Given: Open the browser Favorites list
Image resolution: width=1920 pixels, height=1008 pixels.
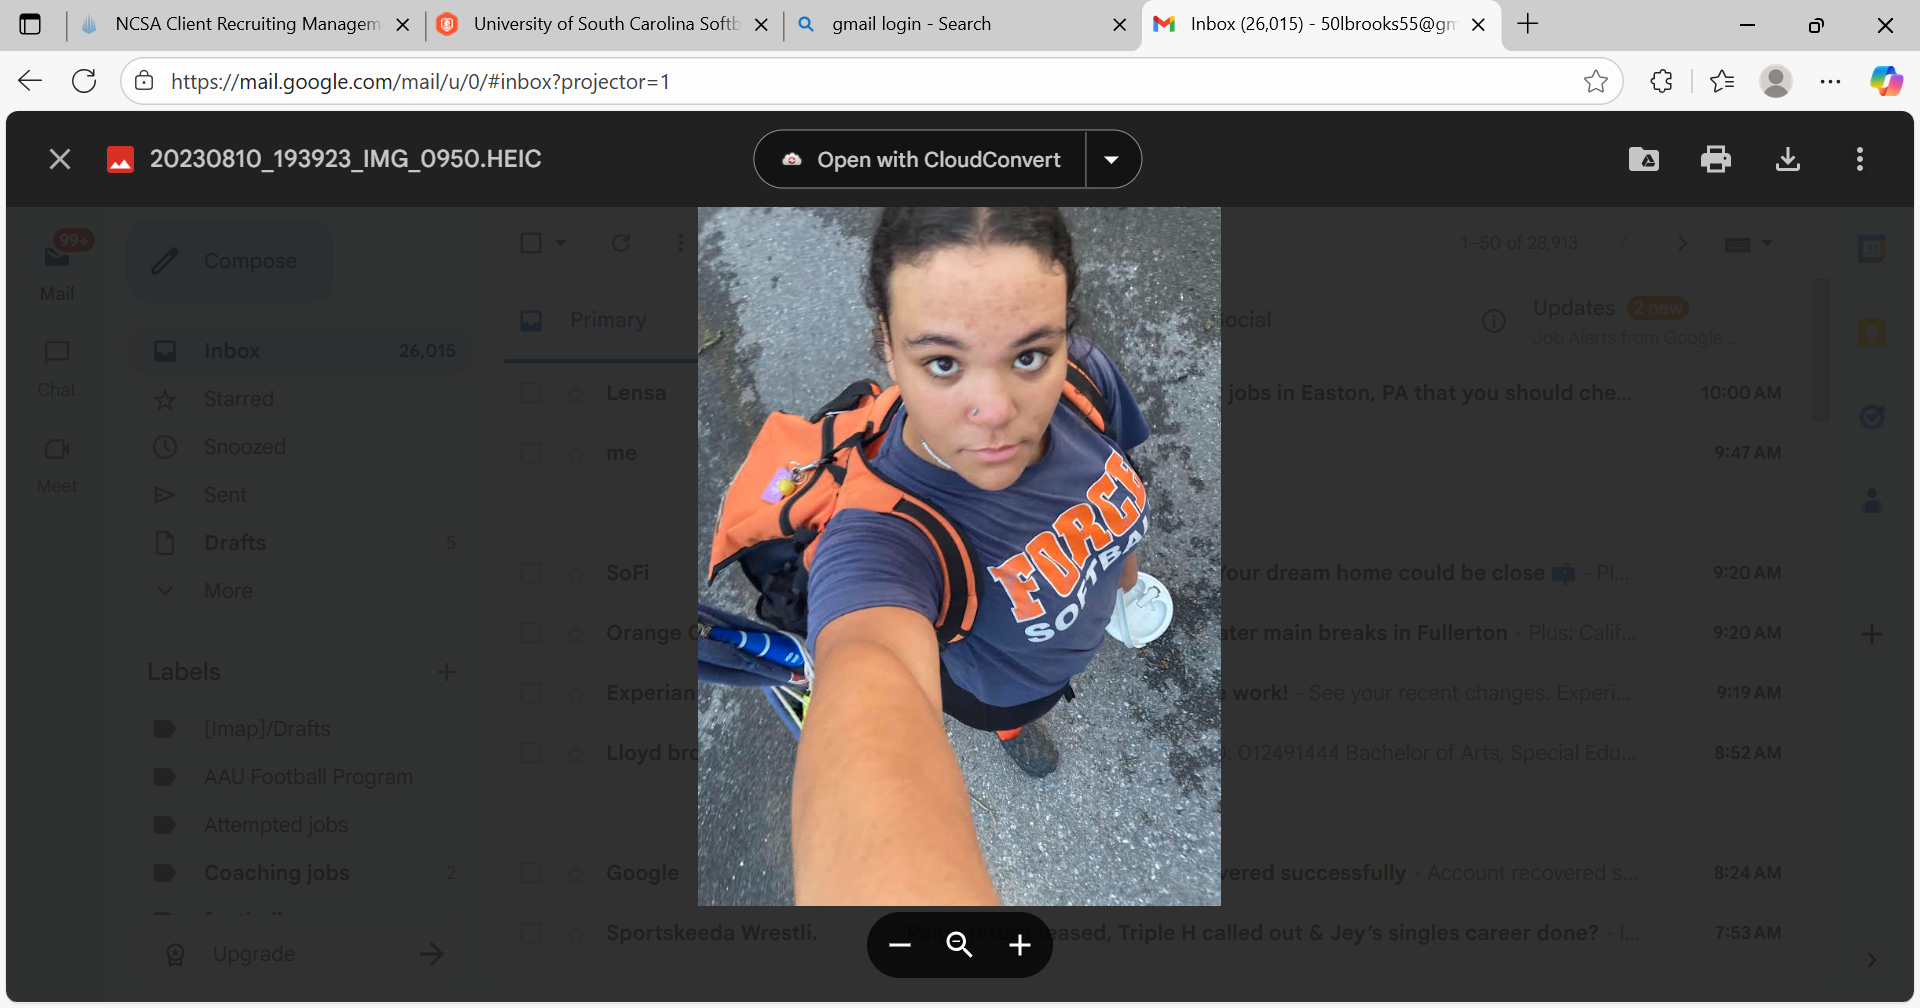Looking at the screenshot, I should 1722,81.
